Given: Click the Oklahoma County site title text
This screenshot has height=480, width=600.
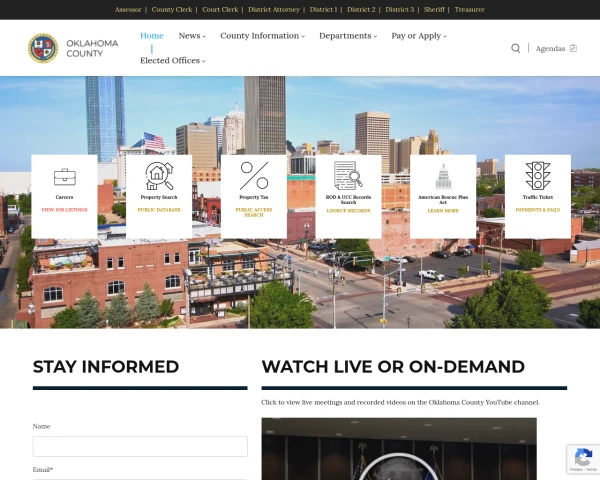Looking at the screenshot, I should click(92, 48).
